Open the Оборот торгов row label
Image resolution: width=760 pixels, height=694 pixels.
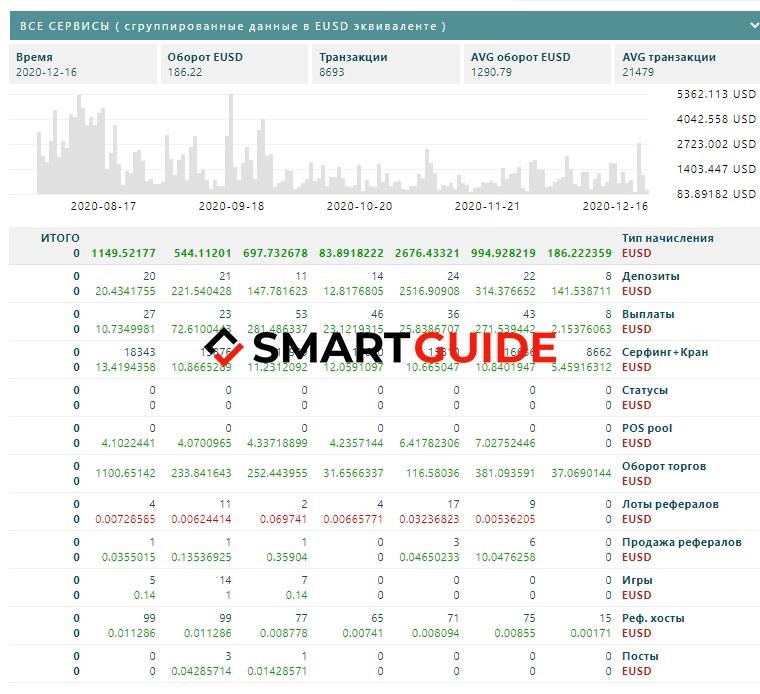pyautogui.click(x=664, y=466)
